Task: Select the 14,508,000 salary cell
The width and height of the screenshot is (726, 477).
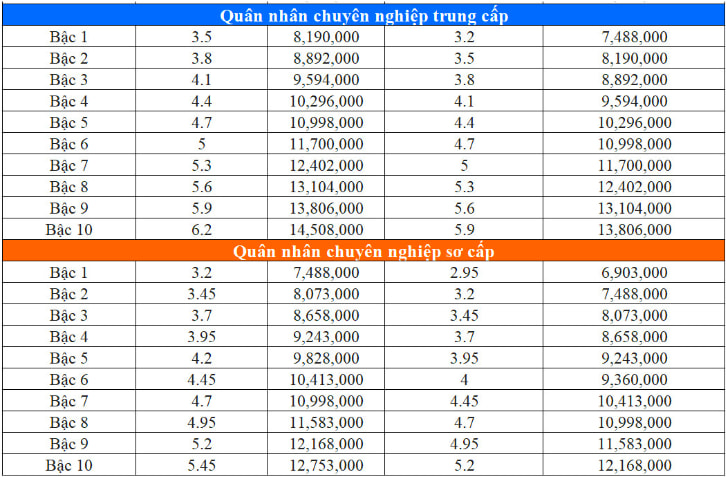Action: coord(329,229)
